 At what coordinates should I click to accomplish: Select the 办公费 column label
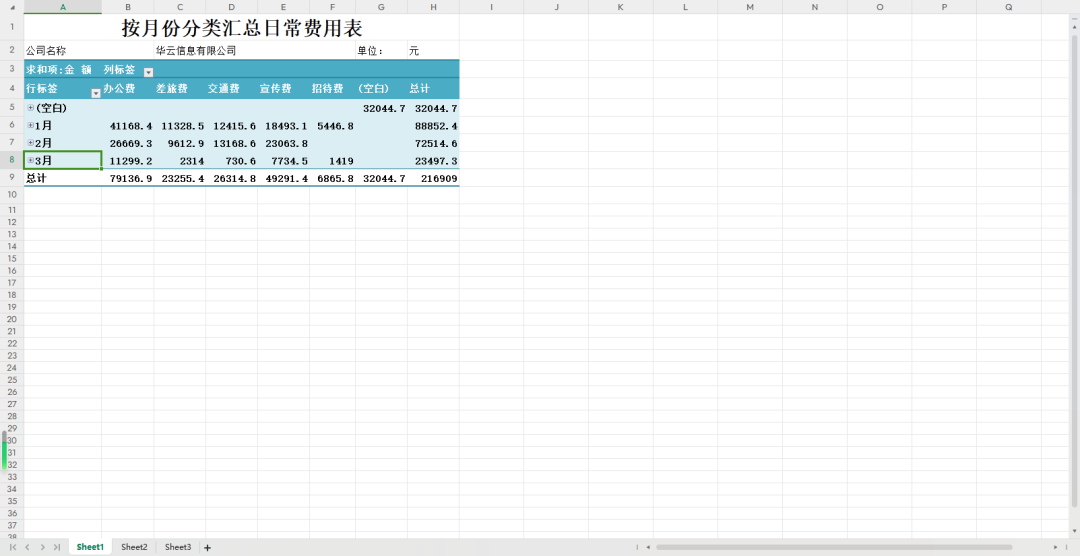[x=128, y=89]
